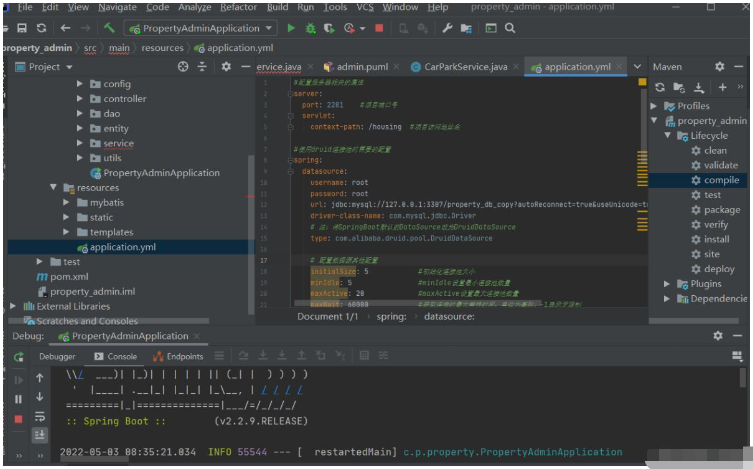Image resolution: width=753 pixels, height=469 pixels.
Task: Stop the debug session with the red square in the Debug panel
Action: coord(18,420)
